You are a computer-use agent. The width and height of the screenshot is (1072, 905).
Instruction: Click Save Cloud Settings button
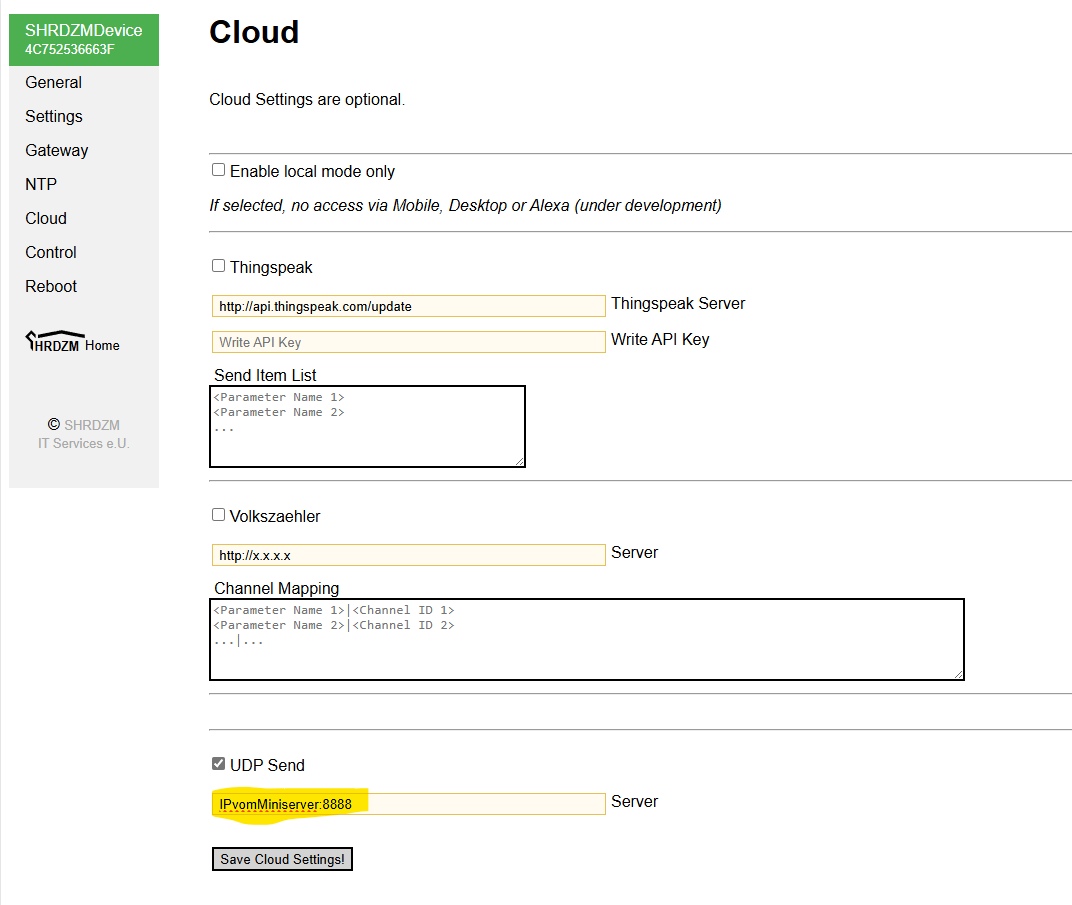tap(282, 859)
